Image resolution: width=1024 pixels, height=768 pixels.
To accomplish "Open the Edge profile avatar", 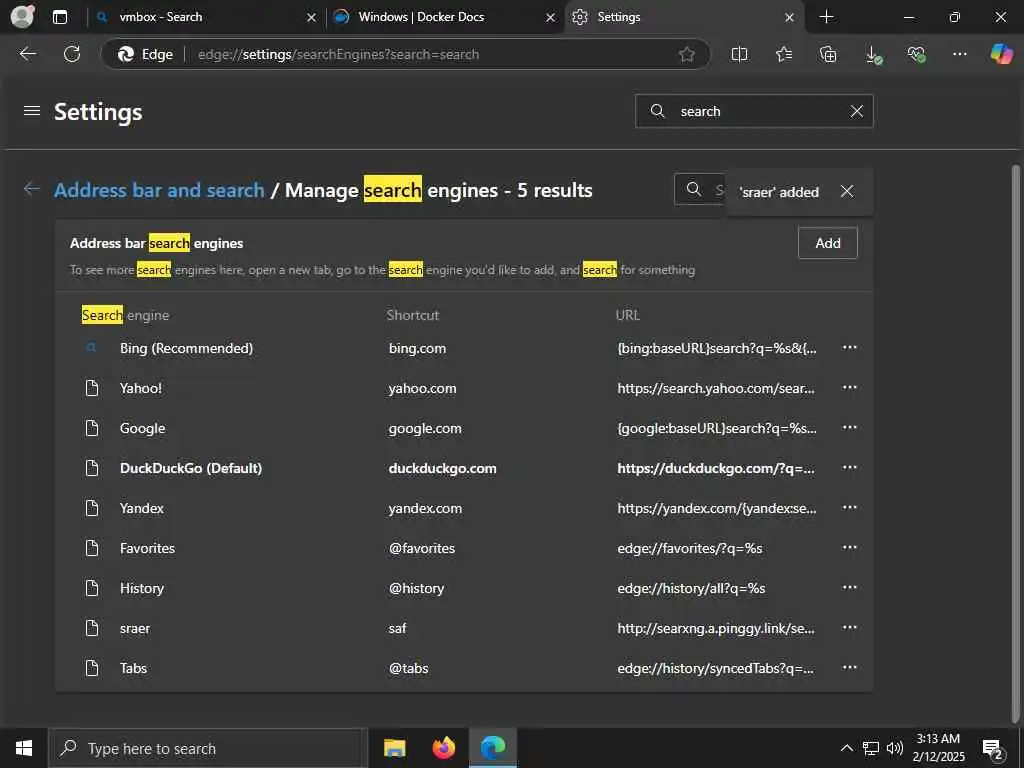I will point(23,16).
